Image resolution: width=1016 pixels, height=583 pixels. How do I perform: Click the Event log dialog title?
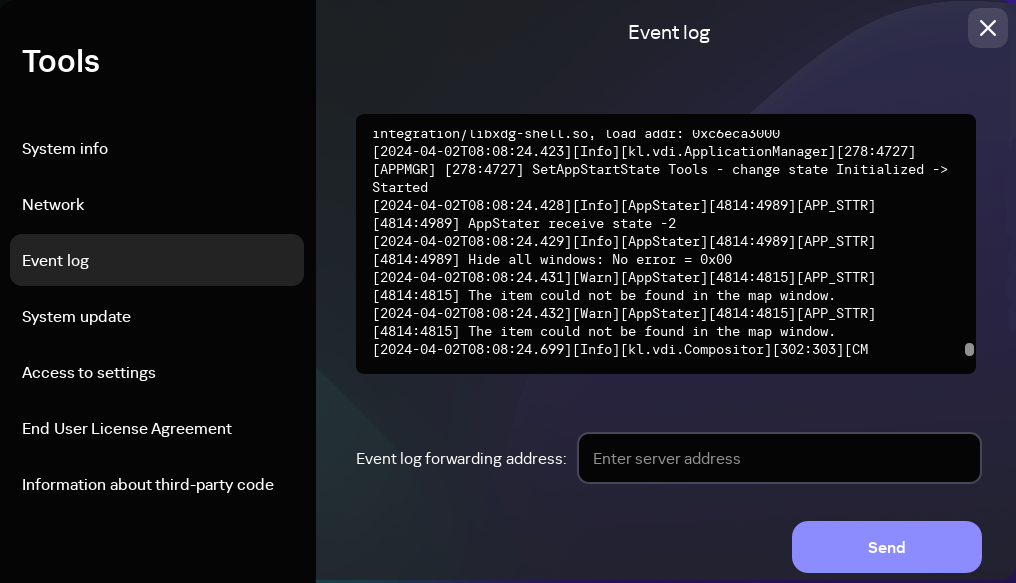(668, 32)
